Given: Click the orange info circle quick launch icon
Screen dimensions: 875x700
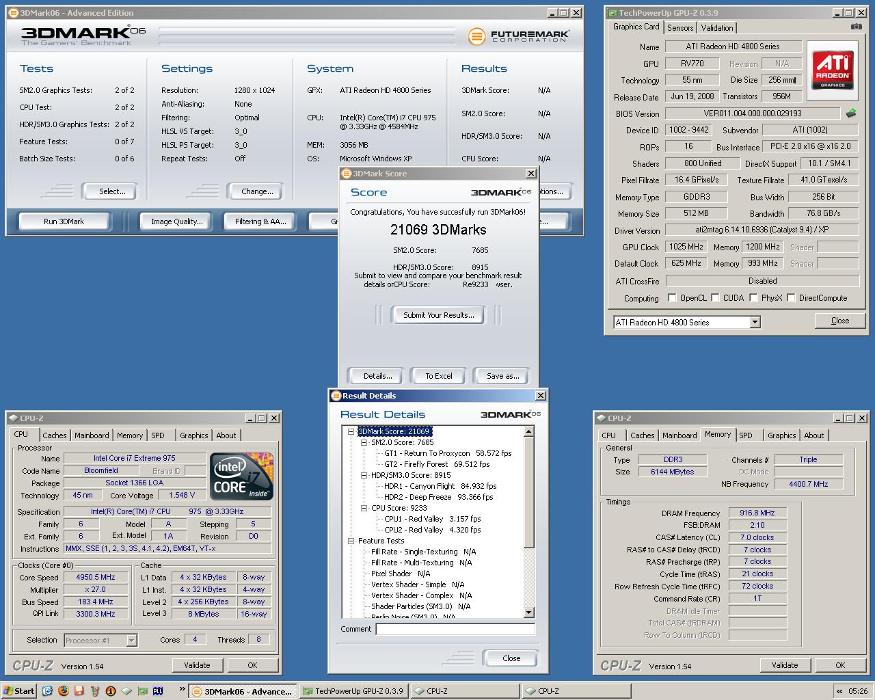Looking at the screenshot, I should click(x=110, y=691).
